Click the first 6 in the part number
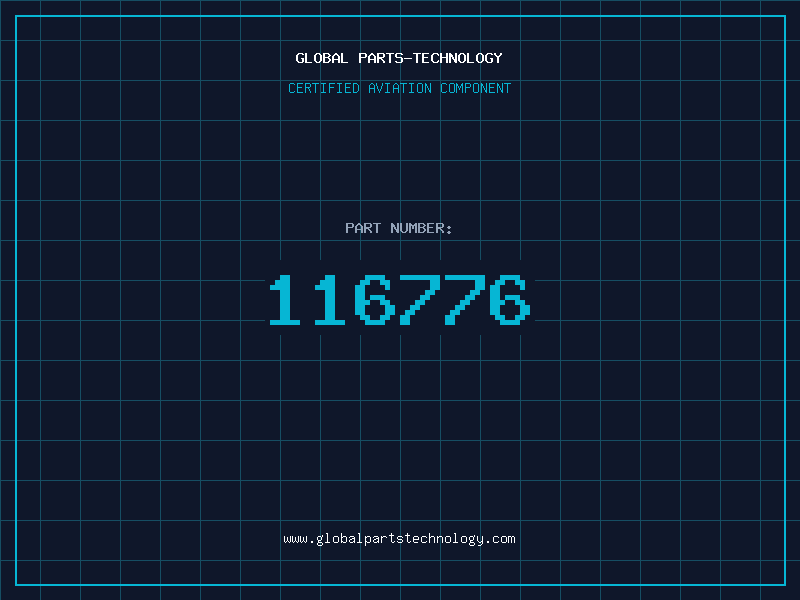 point(375,300)
